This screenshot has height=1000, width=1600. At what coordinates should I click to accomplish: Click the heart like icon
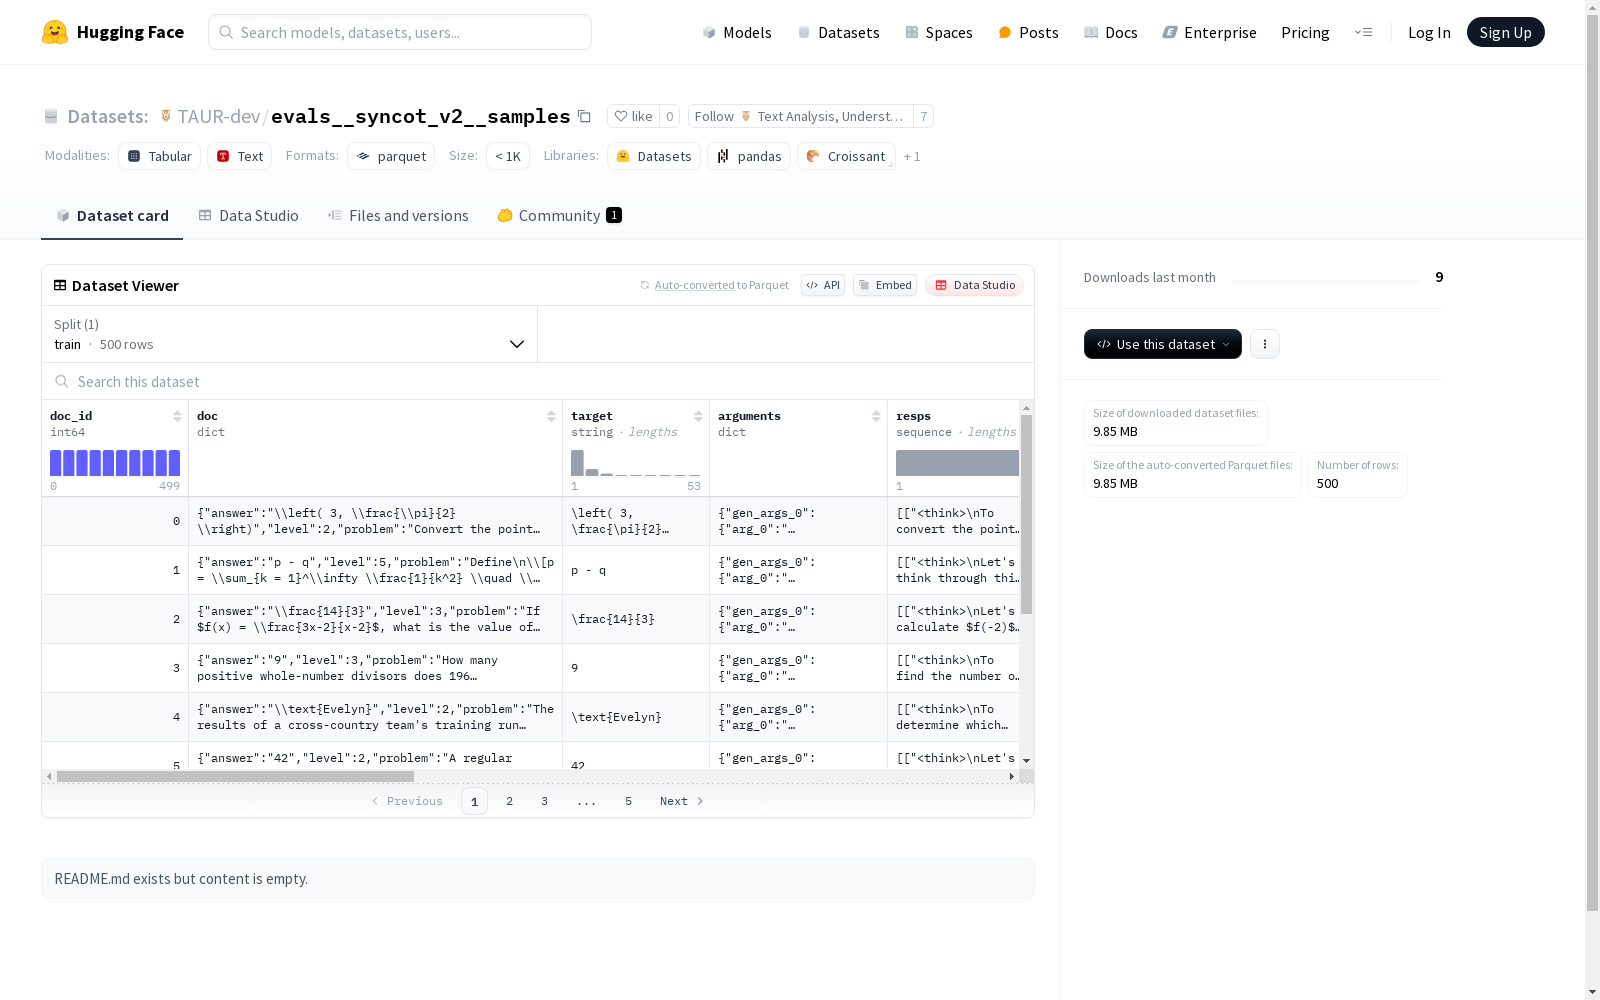click(x=621, y=116)
